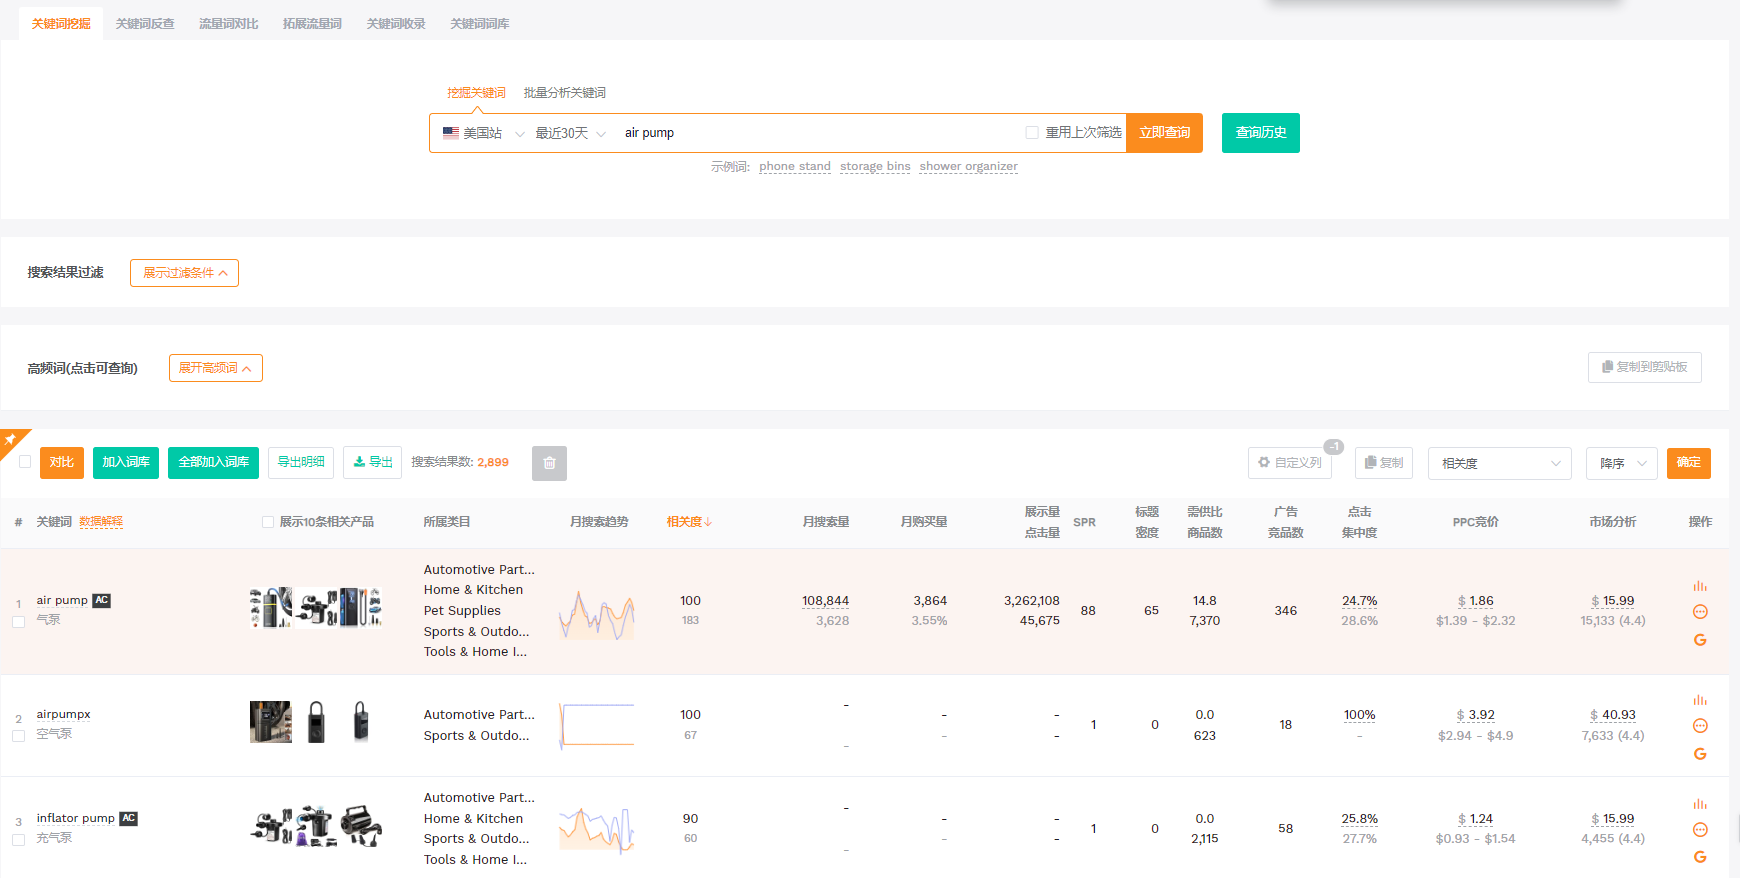
Task: Select the air pump row checkbox
Action: pyautogui.click(x=18, y=622)
